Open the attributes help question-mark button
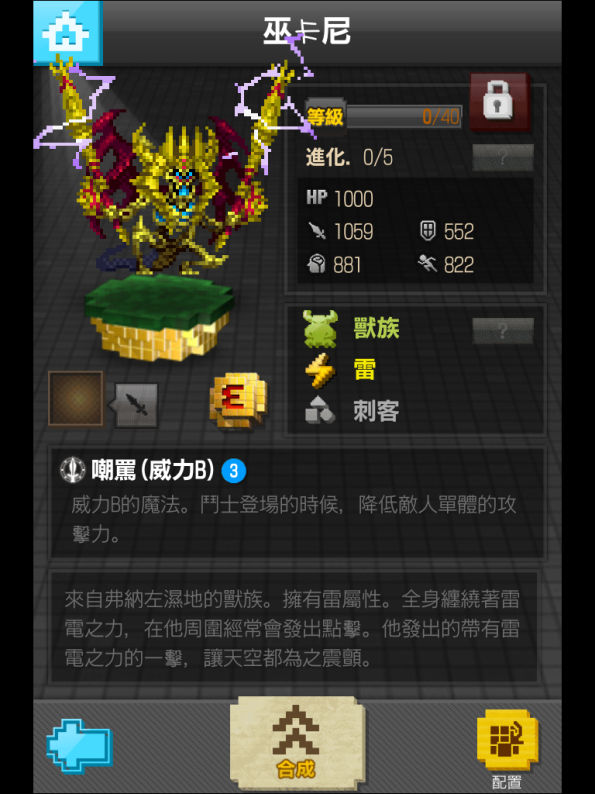The height and width of the screenshot is (794, 595). (x=502, y=331)
